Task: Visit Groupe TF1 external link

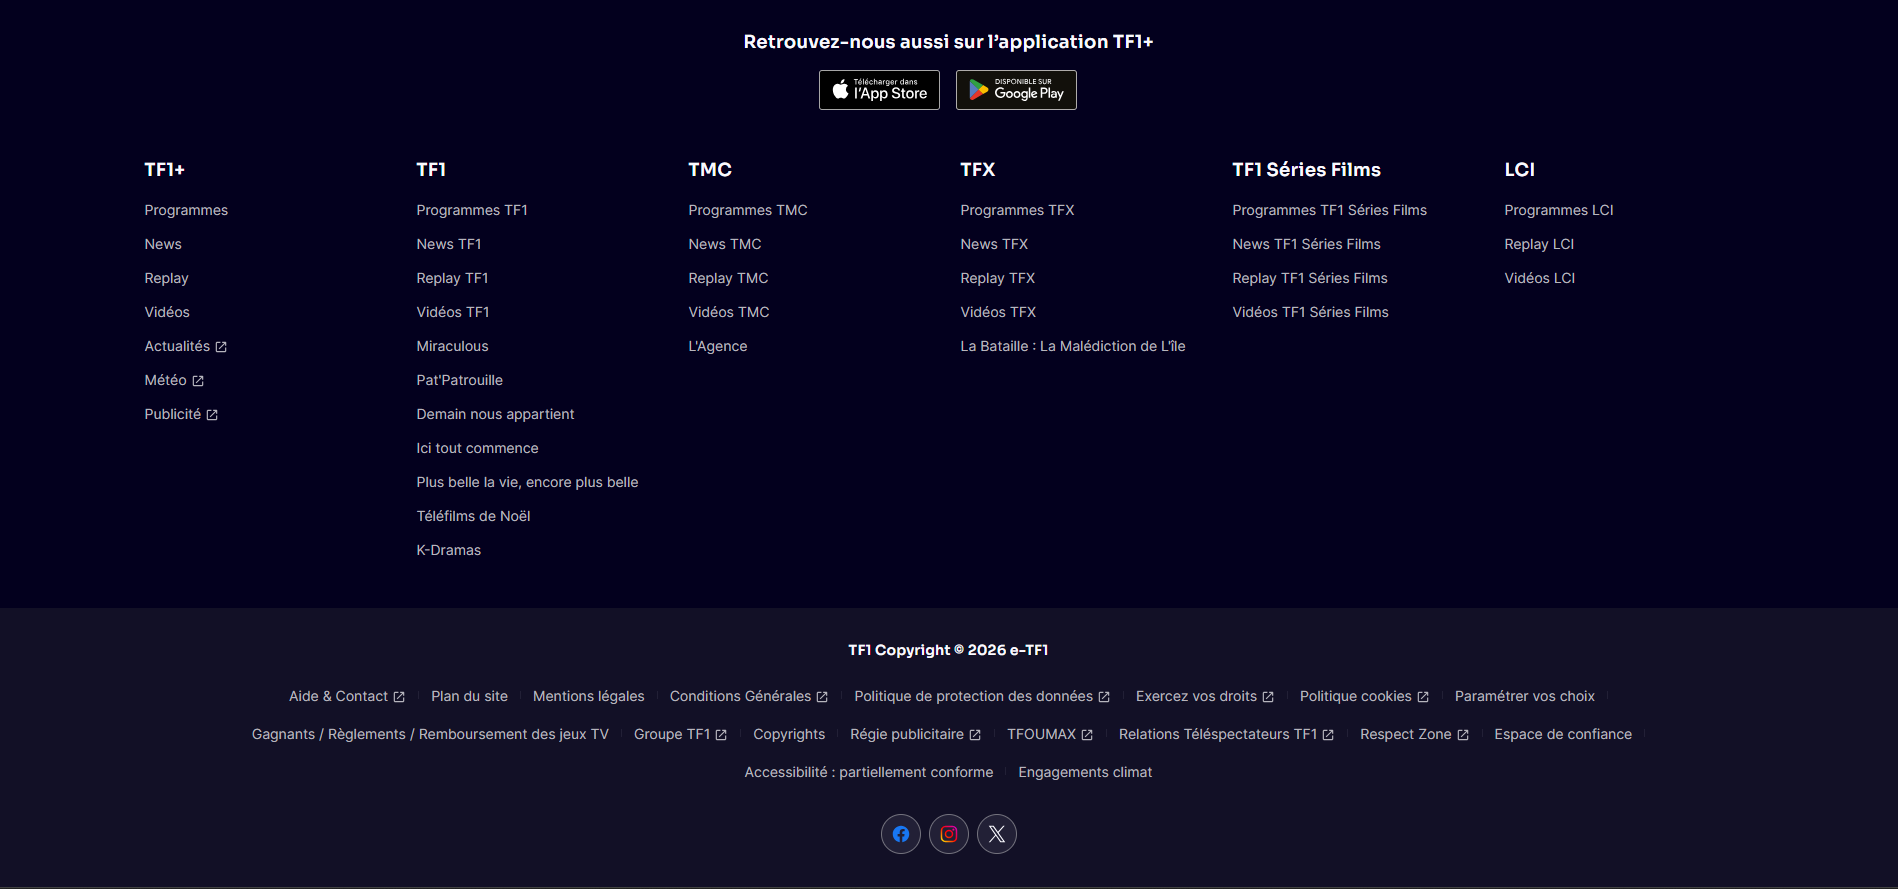Action: [x=680, y=734]
